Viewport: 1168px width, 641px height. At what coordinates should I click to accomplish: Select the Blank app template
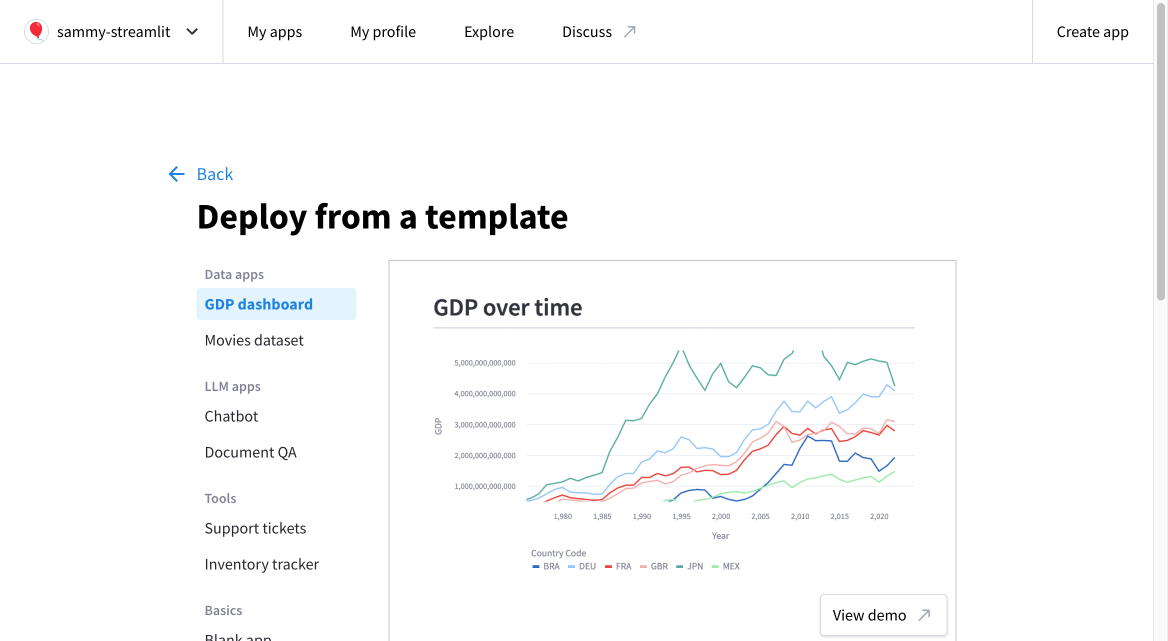pos(237,636)
